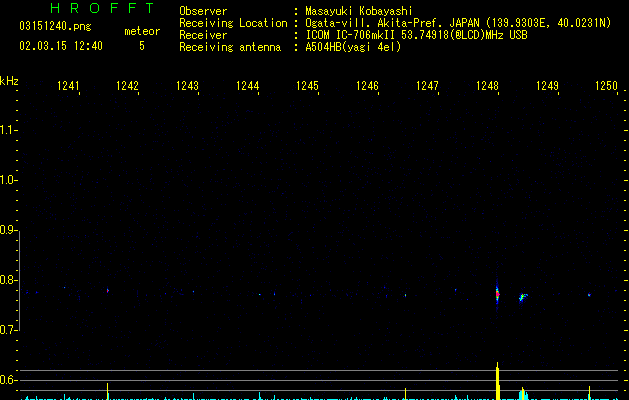Click the receiver ICOM IC-706mkII text
Viewport: 629px width, 400px height.
[x=352, y=35]
